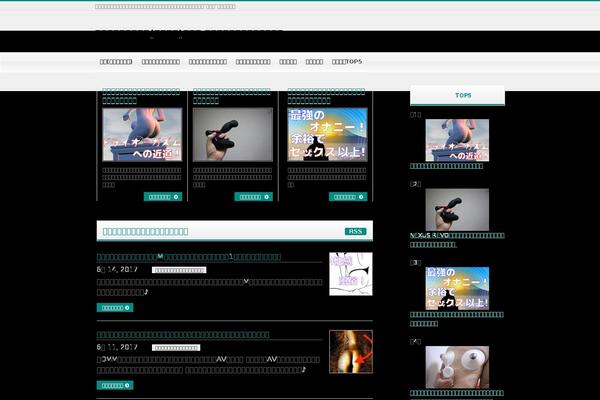This screenshot has height=400, width=600.
Task: Click the read-more button under the statue figure card
Action: [x=163, y=197]
